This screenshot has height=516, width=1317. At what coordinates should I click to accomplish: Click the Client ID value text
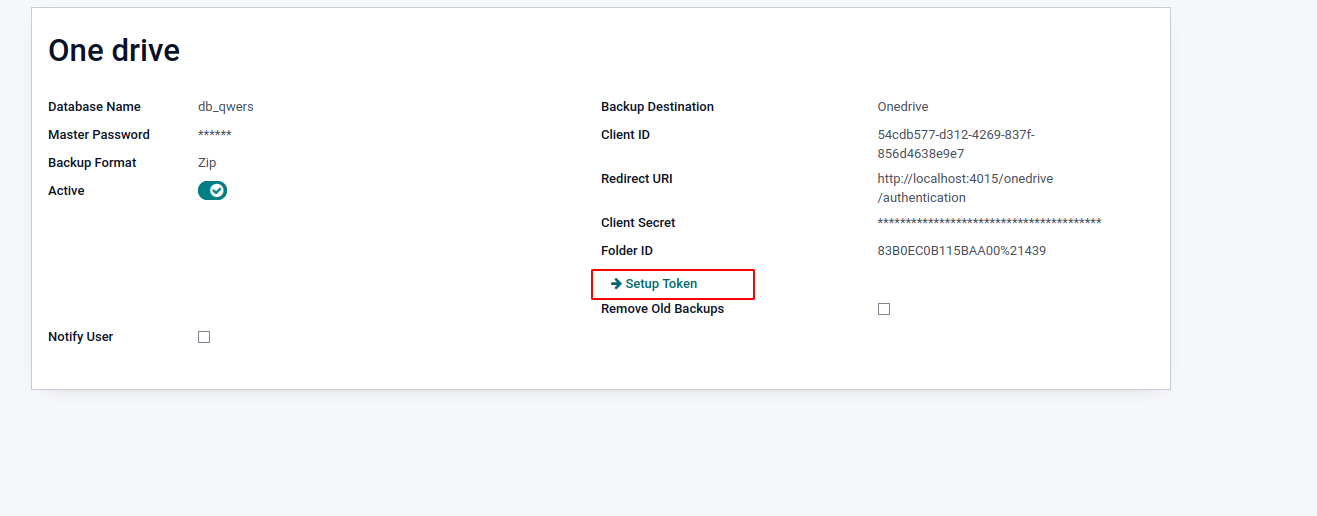click(x=956, y=144)
